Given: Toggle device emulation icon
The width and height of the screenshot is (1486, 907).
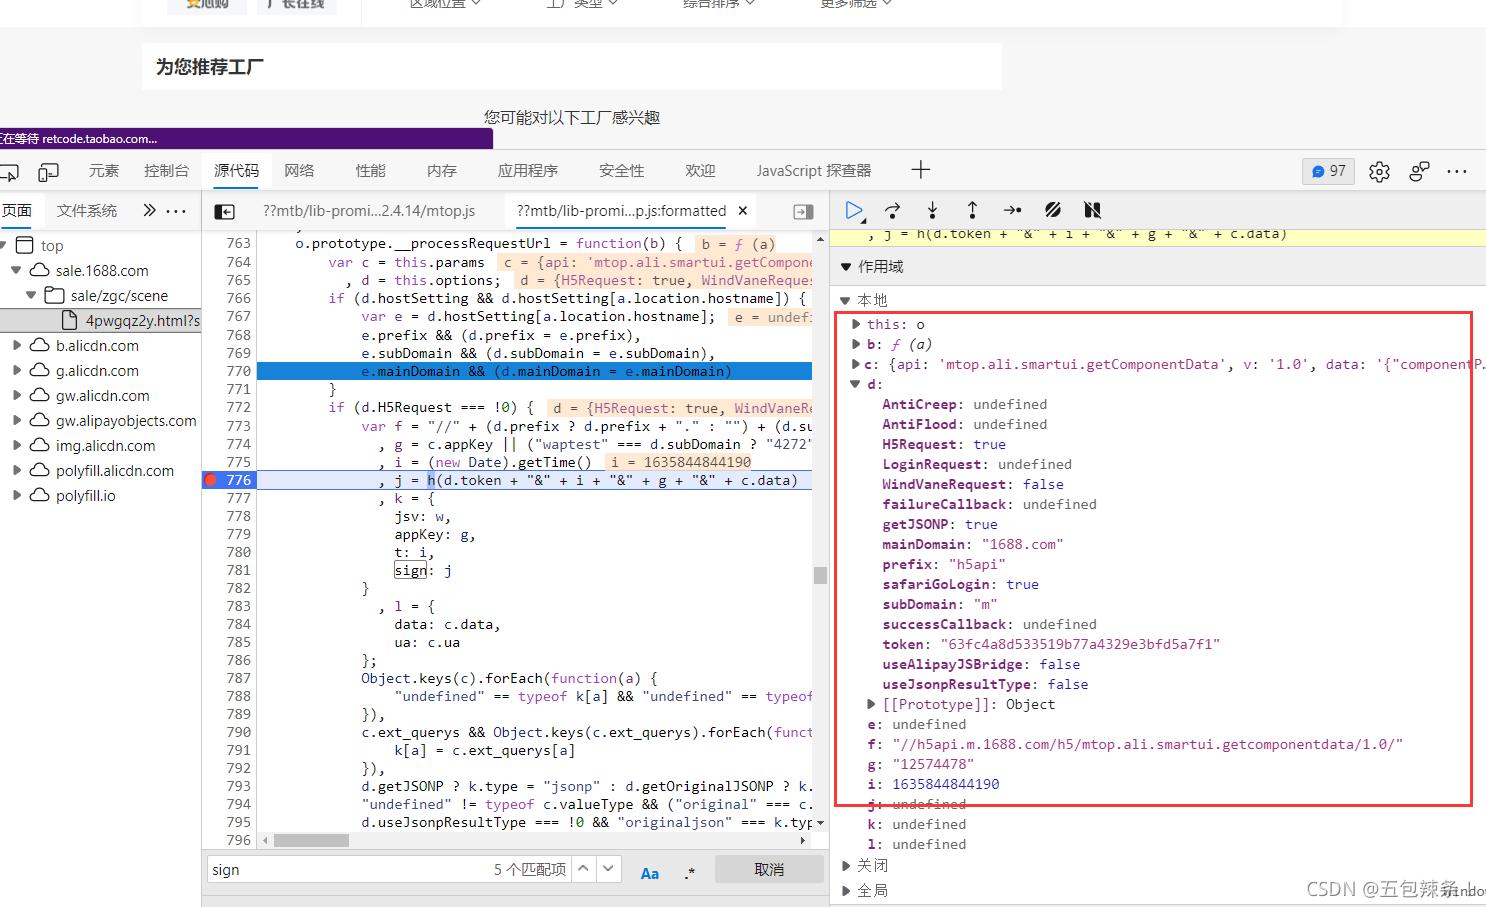Looking at the screenshot, I should pyautogui.click(x=48, y=172).
